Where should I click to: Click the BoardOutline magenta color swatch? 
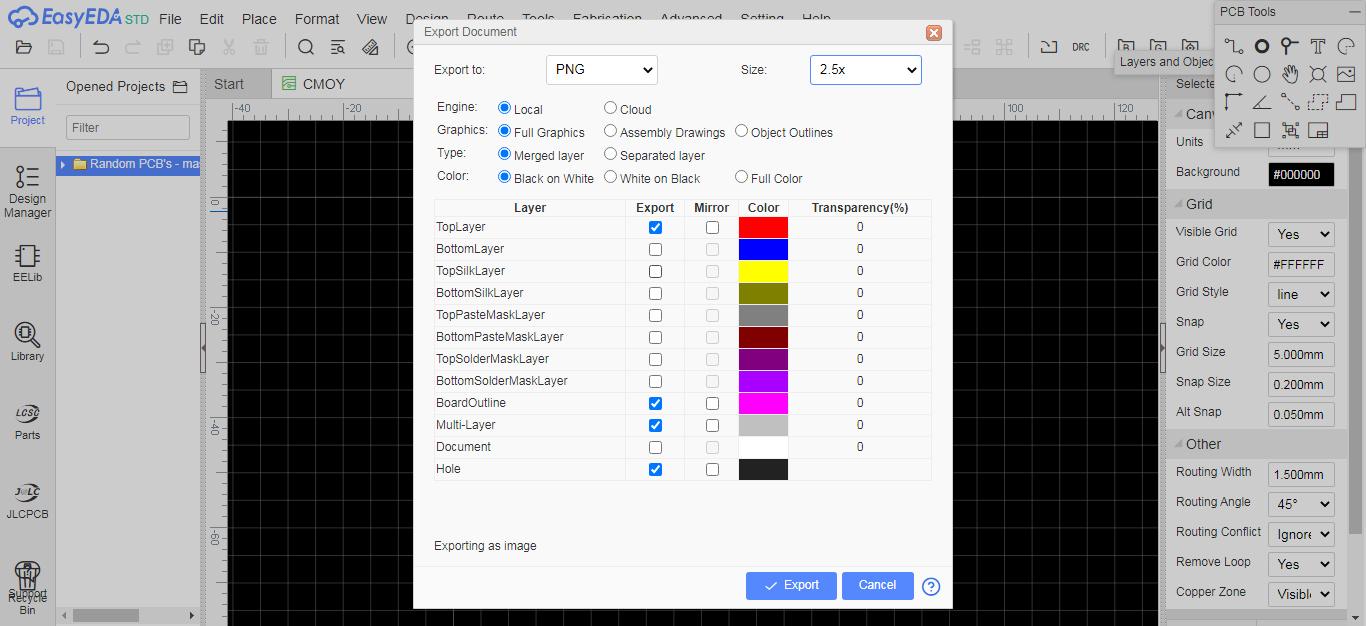pyautogui.click(x=763, y=403)
